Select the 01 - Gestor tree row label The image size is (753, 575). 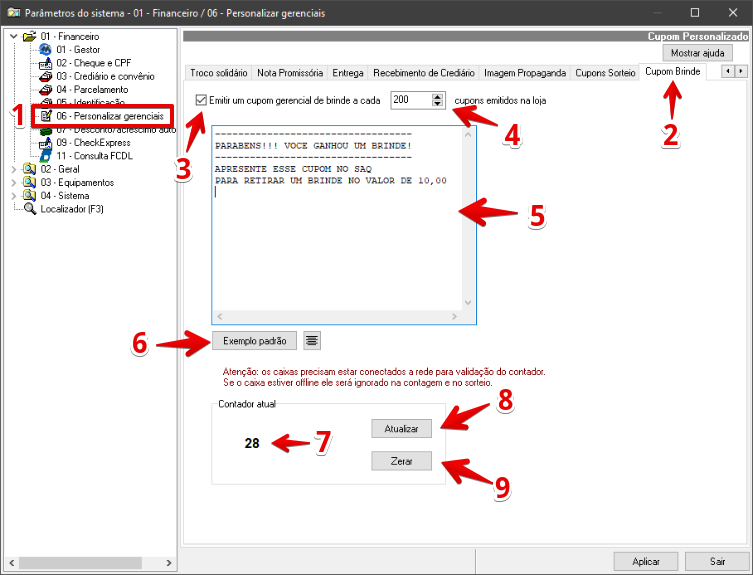coord(78,49)
